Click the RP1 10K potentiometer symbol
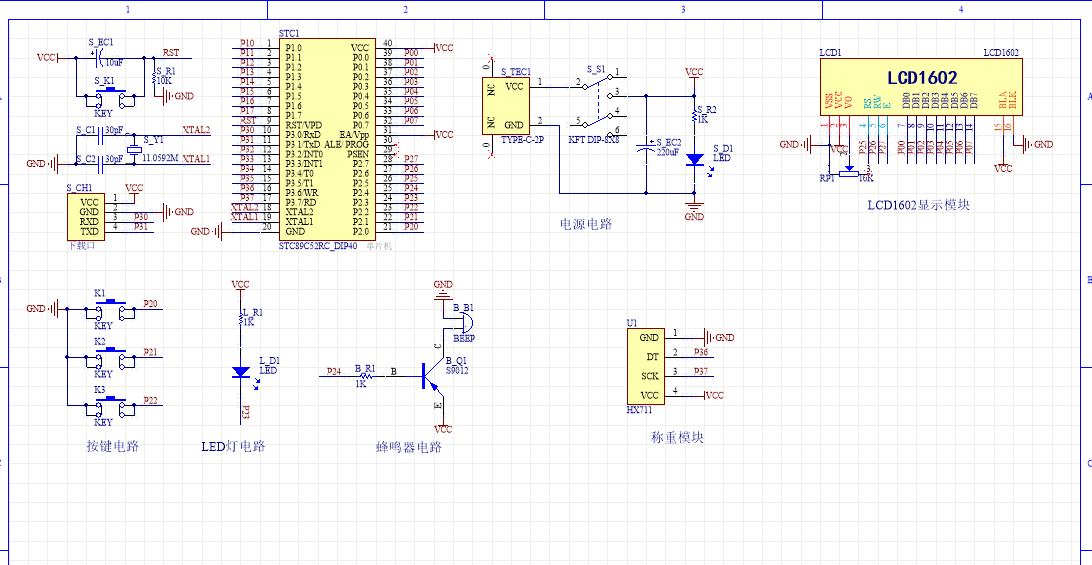1092x565 pixels. pos(851,169)
